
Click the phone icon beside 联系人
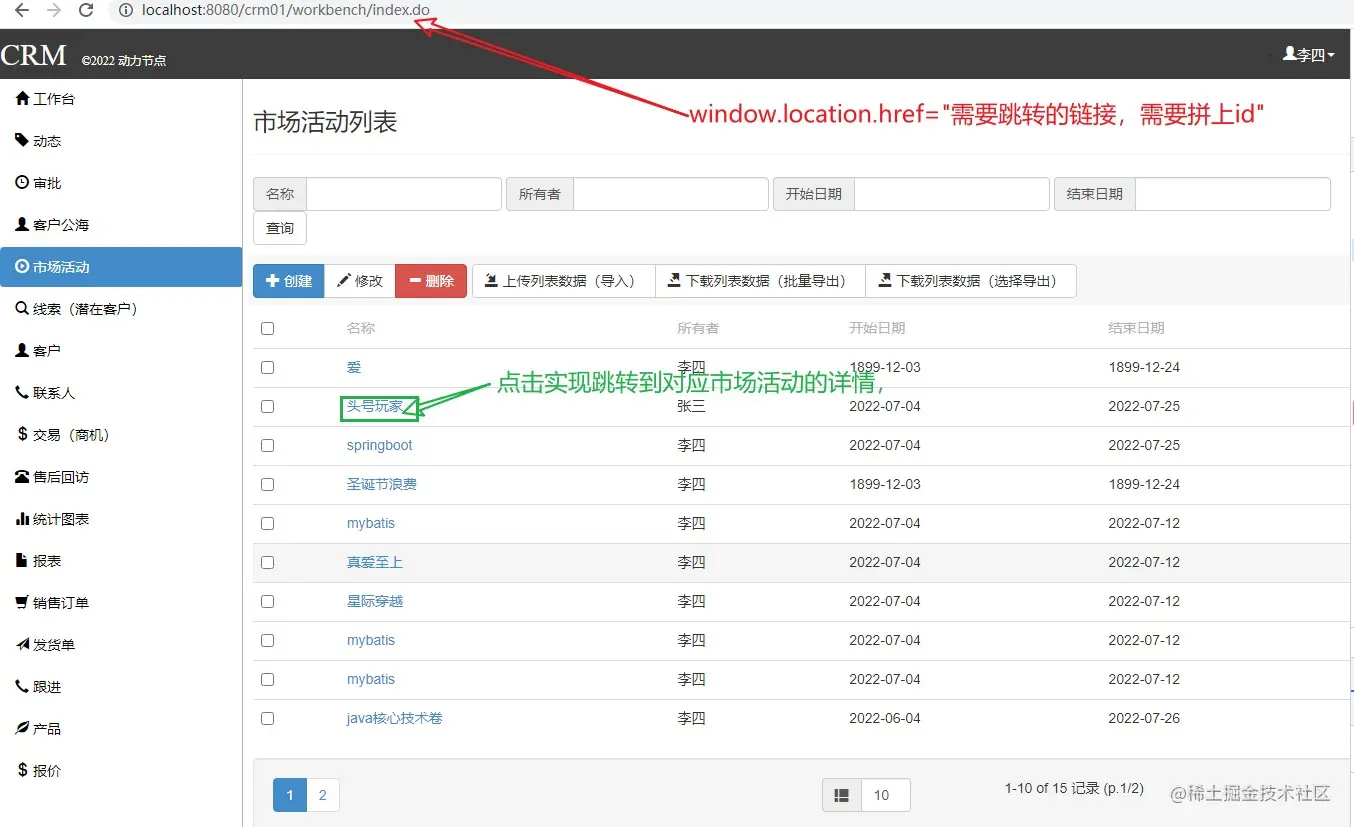pos(22,392)
